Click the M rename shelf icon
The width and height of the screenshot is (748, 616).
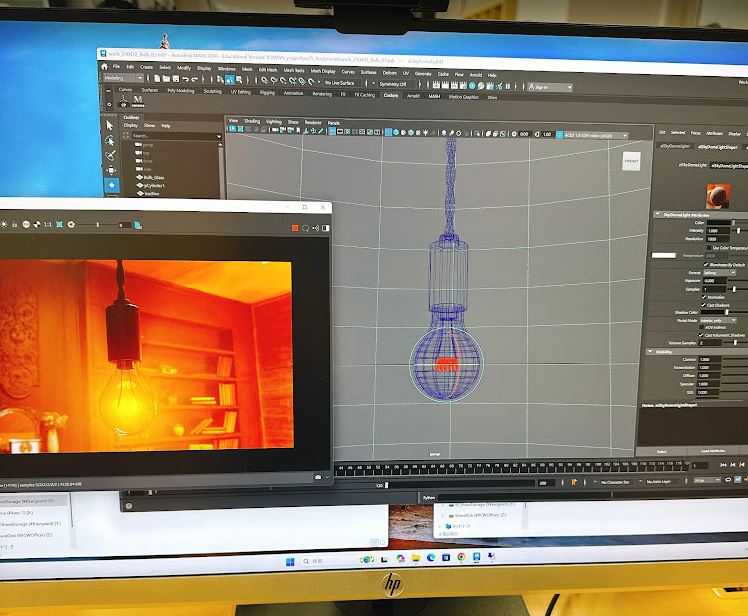click(x=138, y=101)
